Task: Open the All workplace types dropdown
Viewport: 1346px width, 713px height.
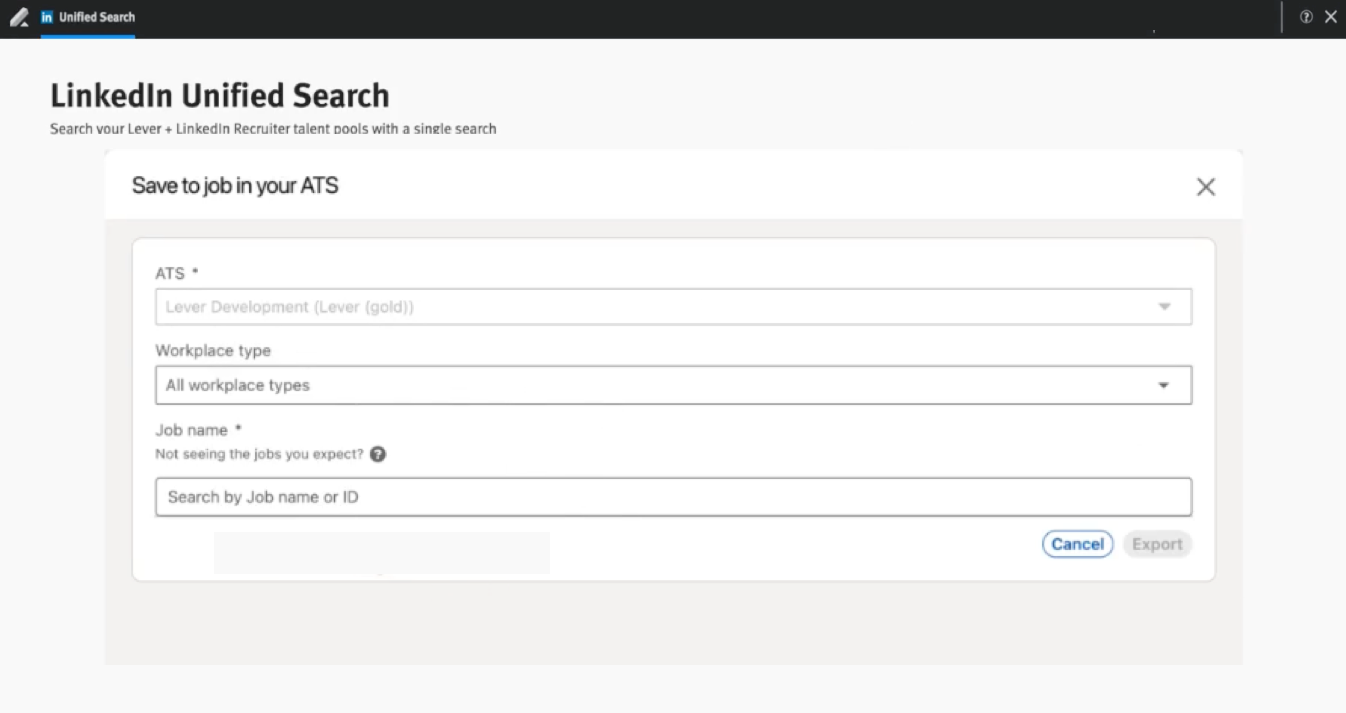Action: pos(673,385)
